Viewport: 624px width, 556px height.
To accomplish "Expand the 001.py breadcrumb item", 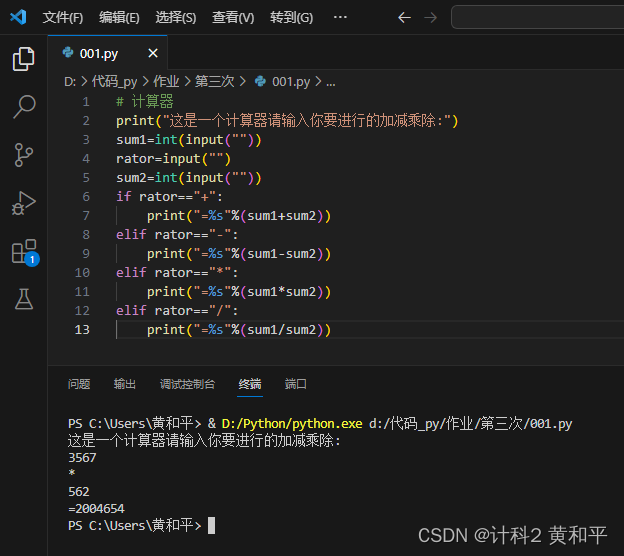I will pyautogui.click(x=291, y=82).
